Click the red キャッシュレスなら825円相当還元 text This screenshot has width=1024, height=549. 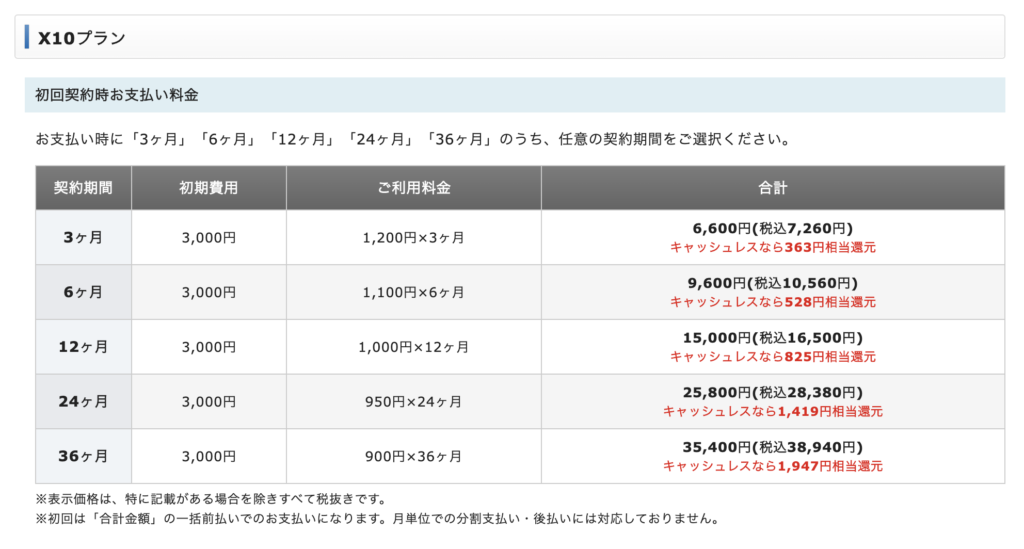[773, 357]
